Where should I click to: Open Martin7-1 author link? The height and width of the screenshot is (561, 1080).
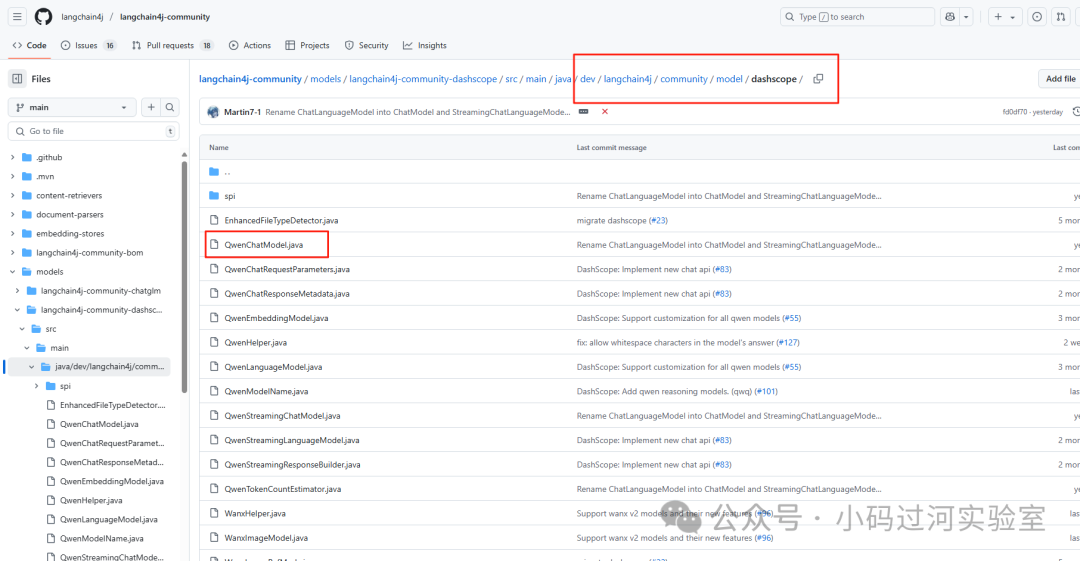point(242,112)
